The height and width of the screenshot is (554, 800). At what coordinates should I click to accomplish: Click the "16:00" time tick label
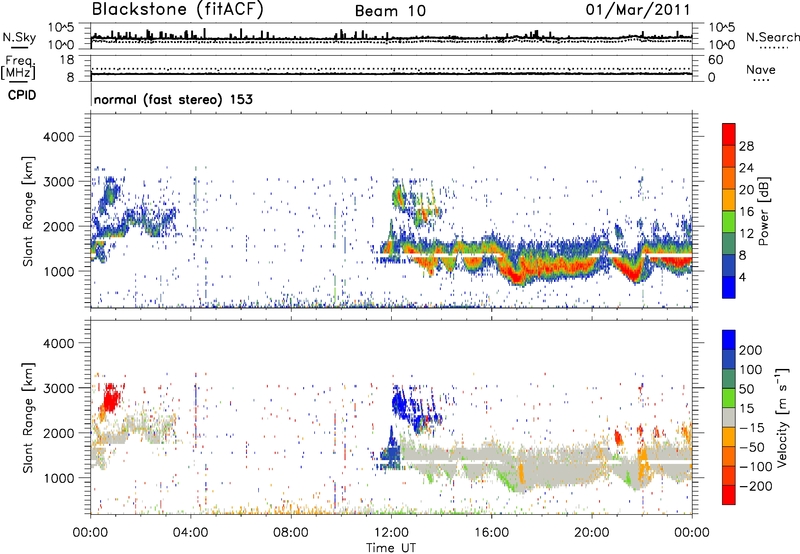[491, 533]
